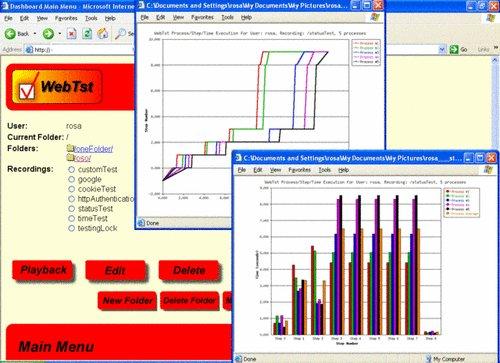Open the Tools menu in bar chart window

pos(324,170)
